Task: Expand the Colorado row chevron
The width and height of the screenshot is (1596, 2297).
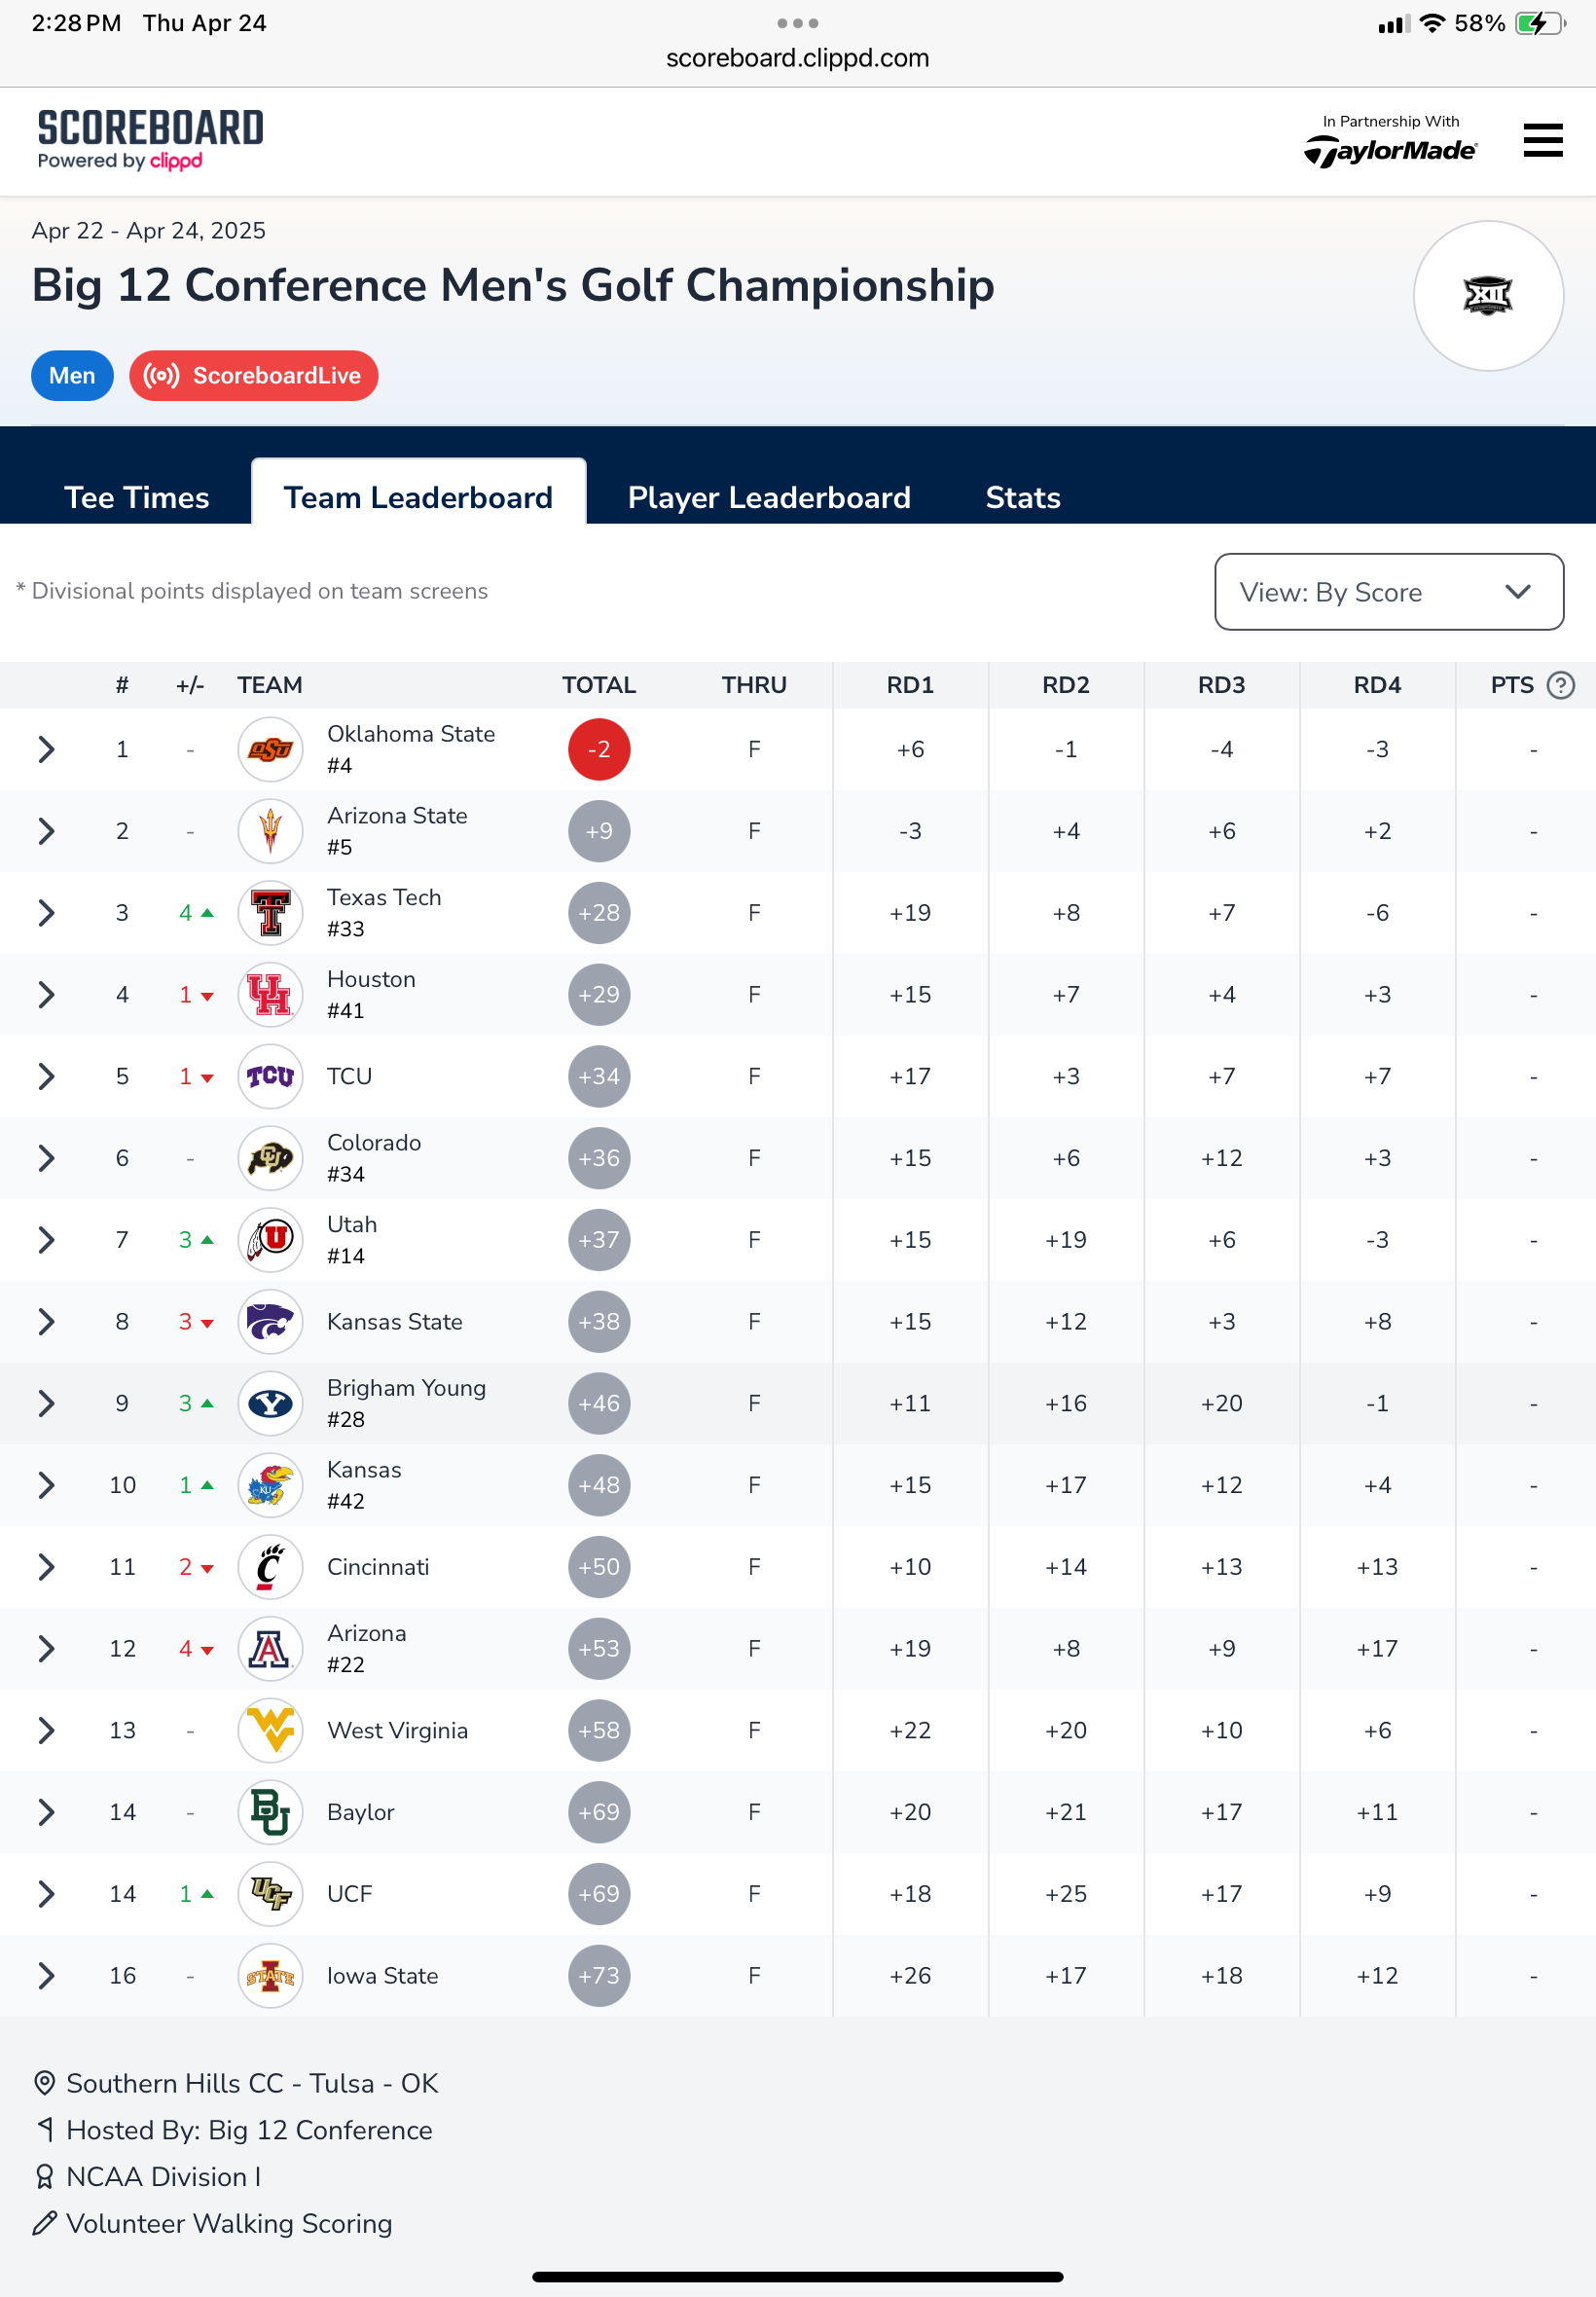Action: (45, 1158)
